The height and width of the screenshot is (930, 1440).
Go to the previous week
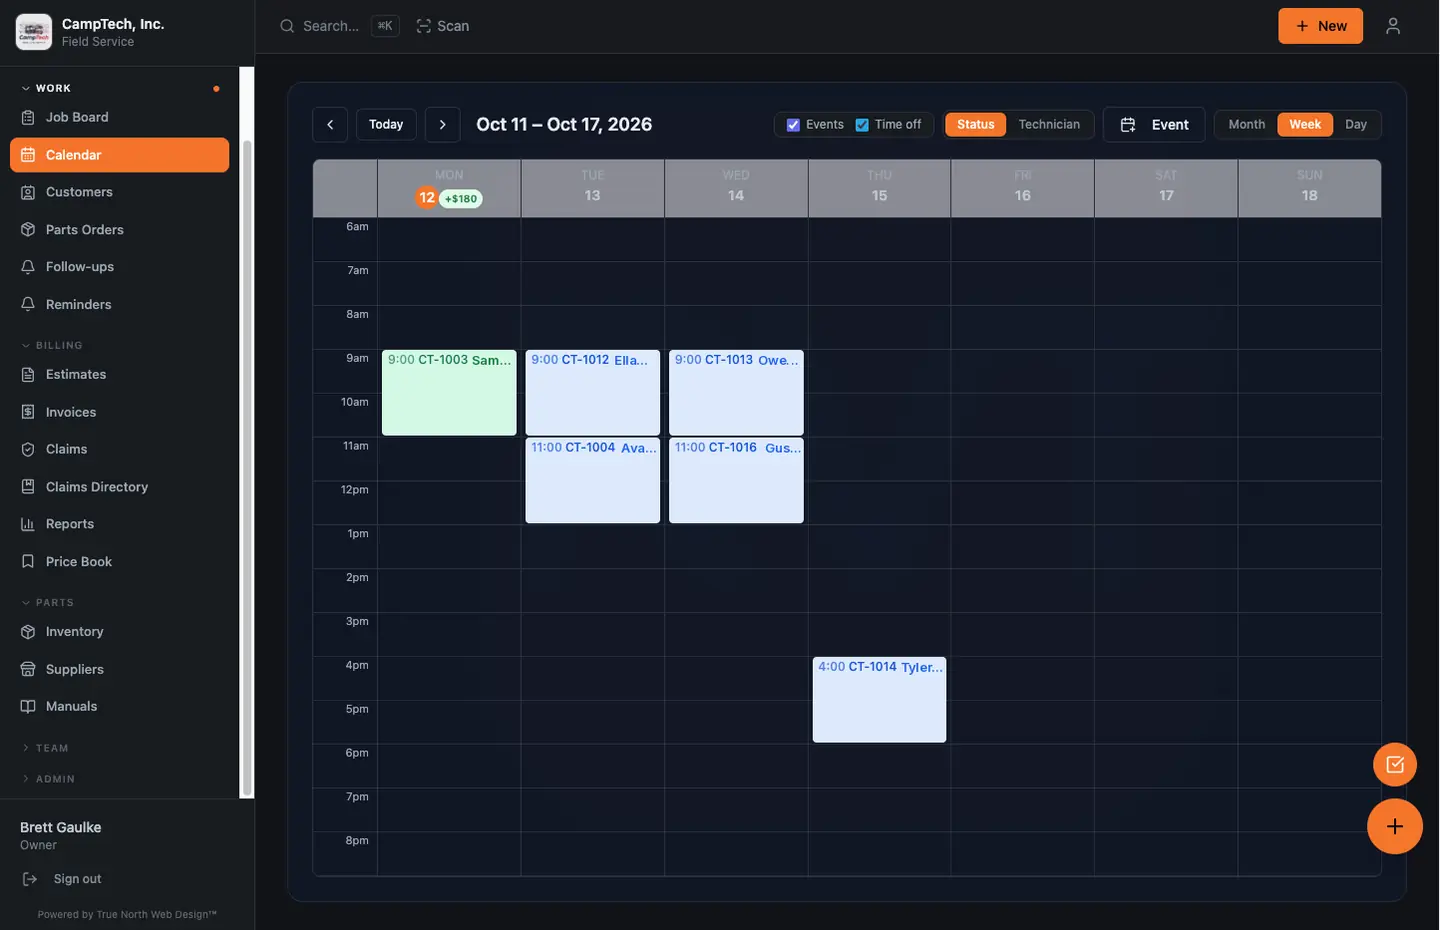(x=330, y=125)
